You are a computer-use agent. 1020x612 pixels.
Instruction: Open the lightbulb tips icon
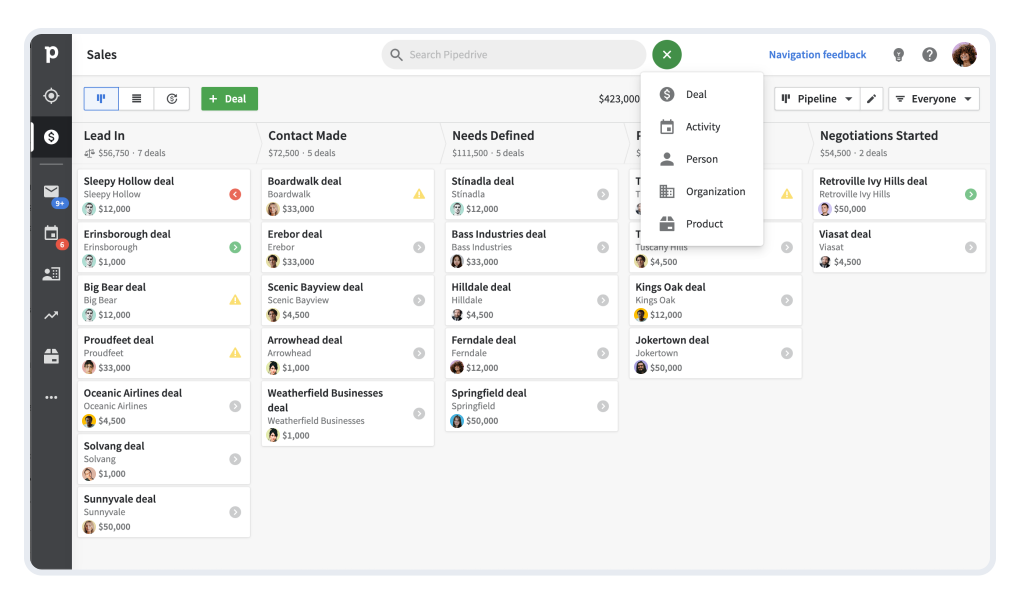898,55
